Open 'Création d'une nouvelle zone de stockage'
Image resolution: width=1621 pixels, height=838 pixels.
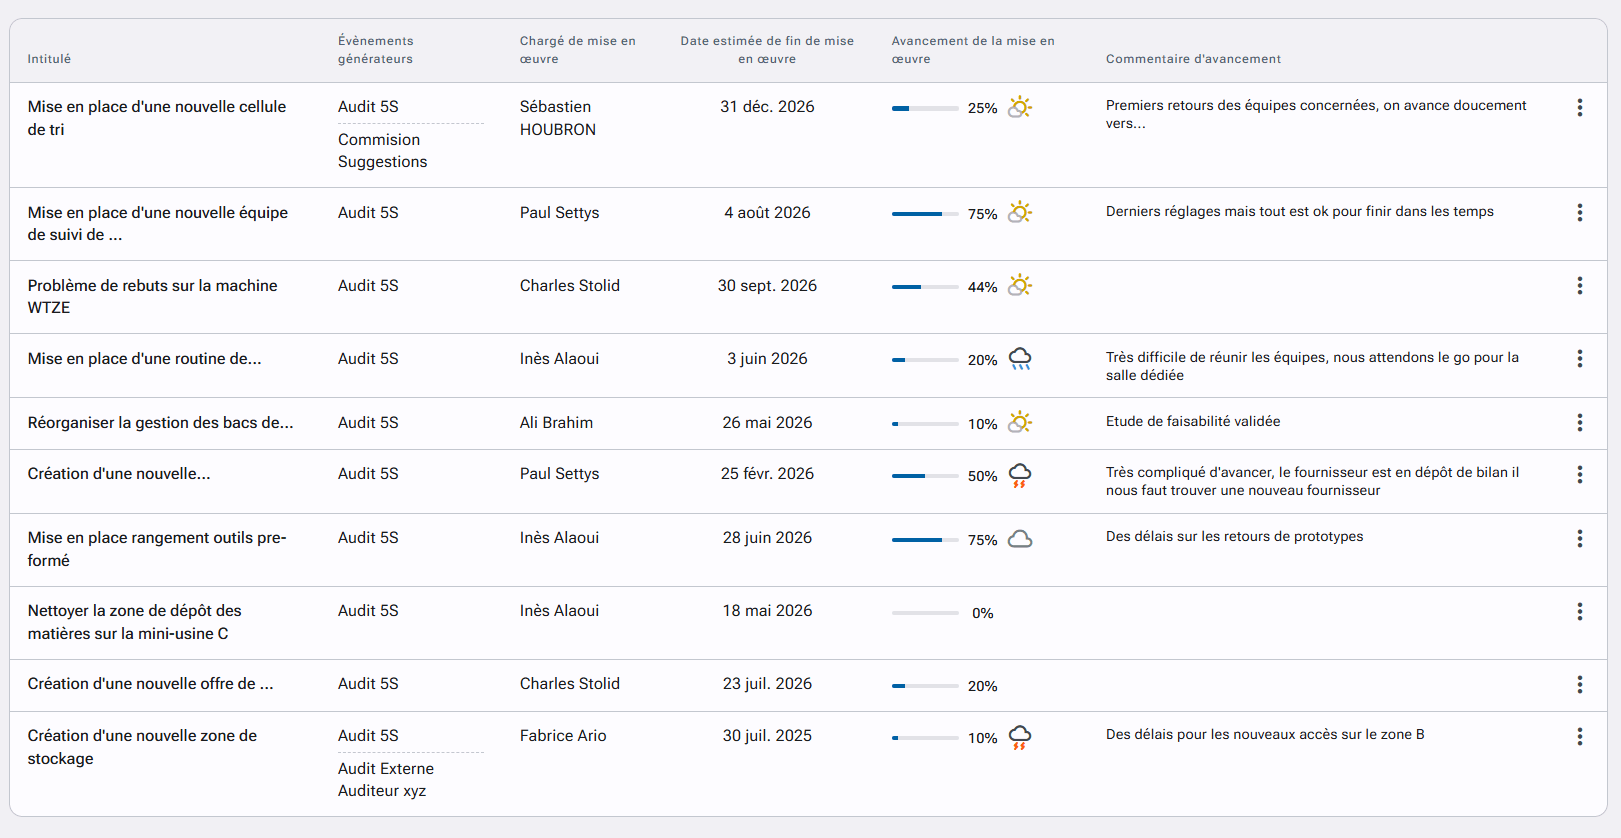[x=143, y=747]
